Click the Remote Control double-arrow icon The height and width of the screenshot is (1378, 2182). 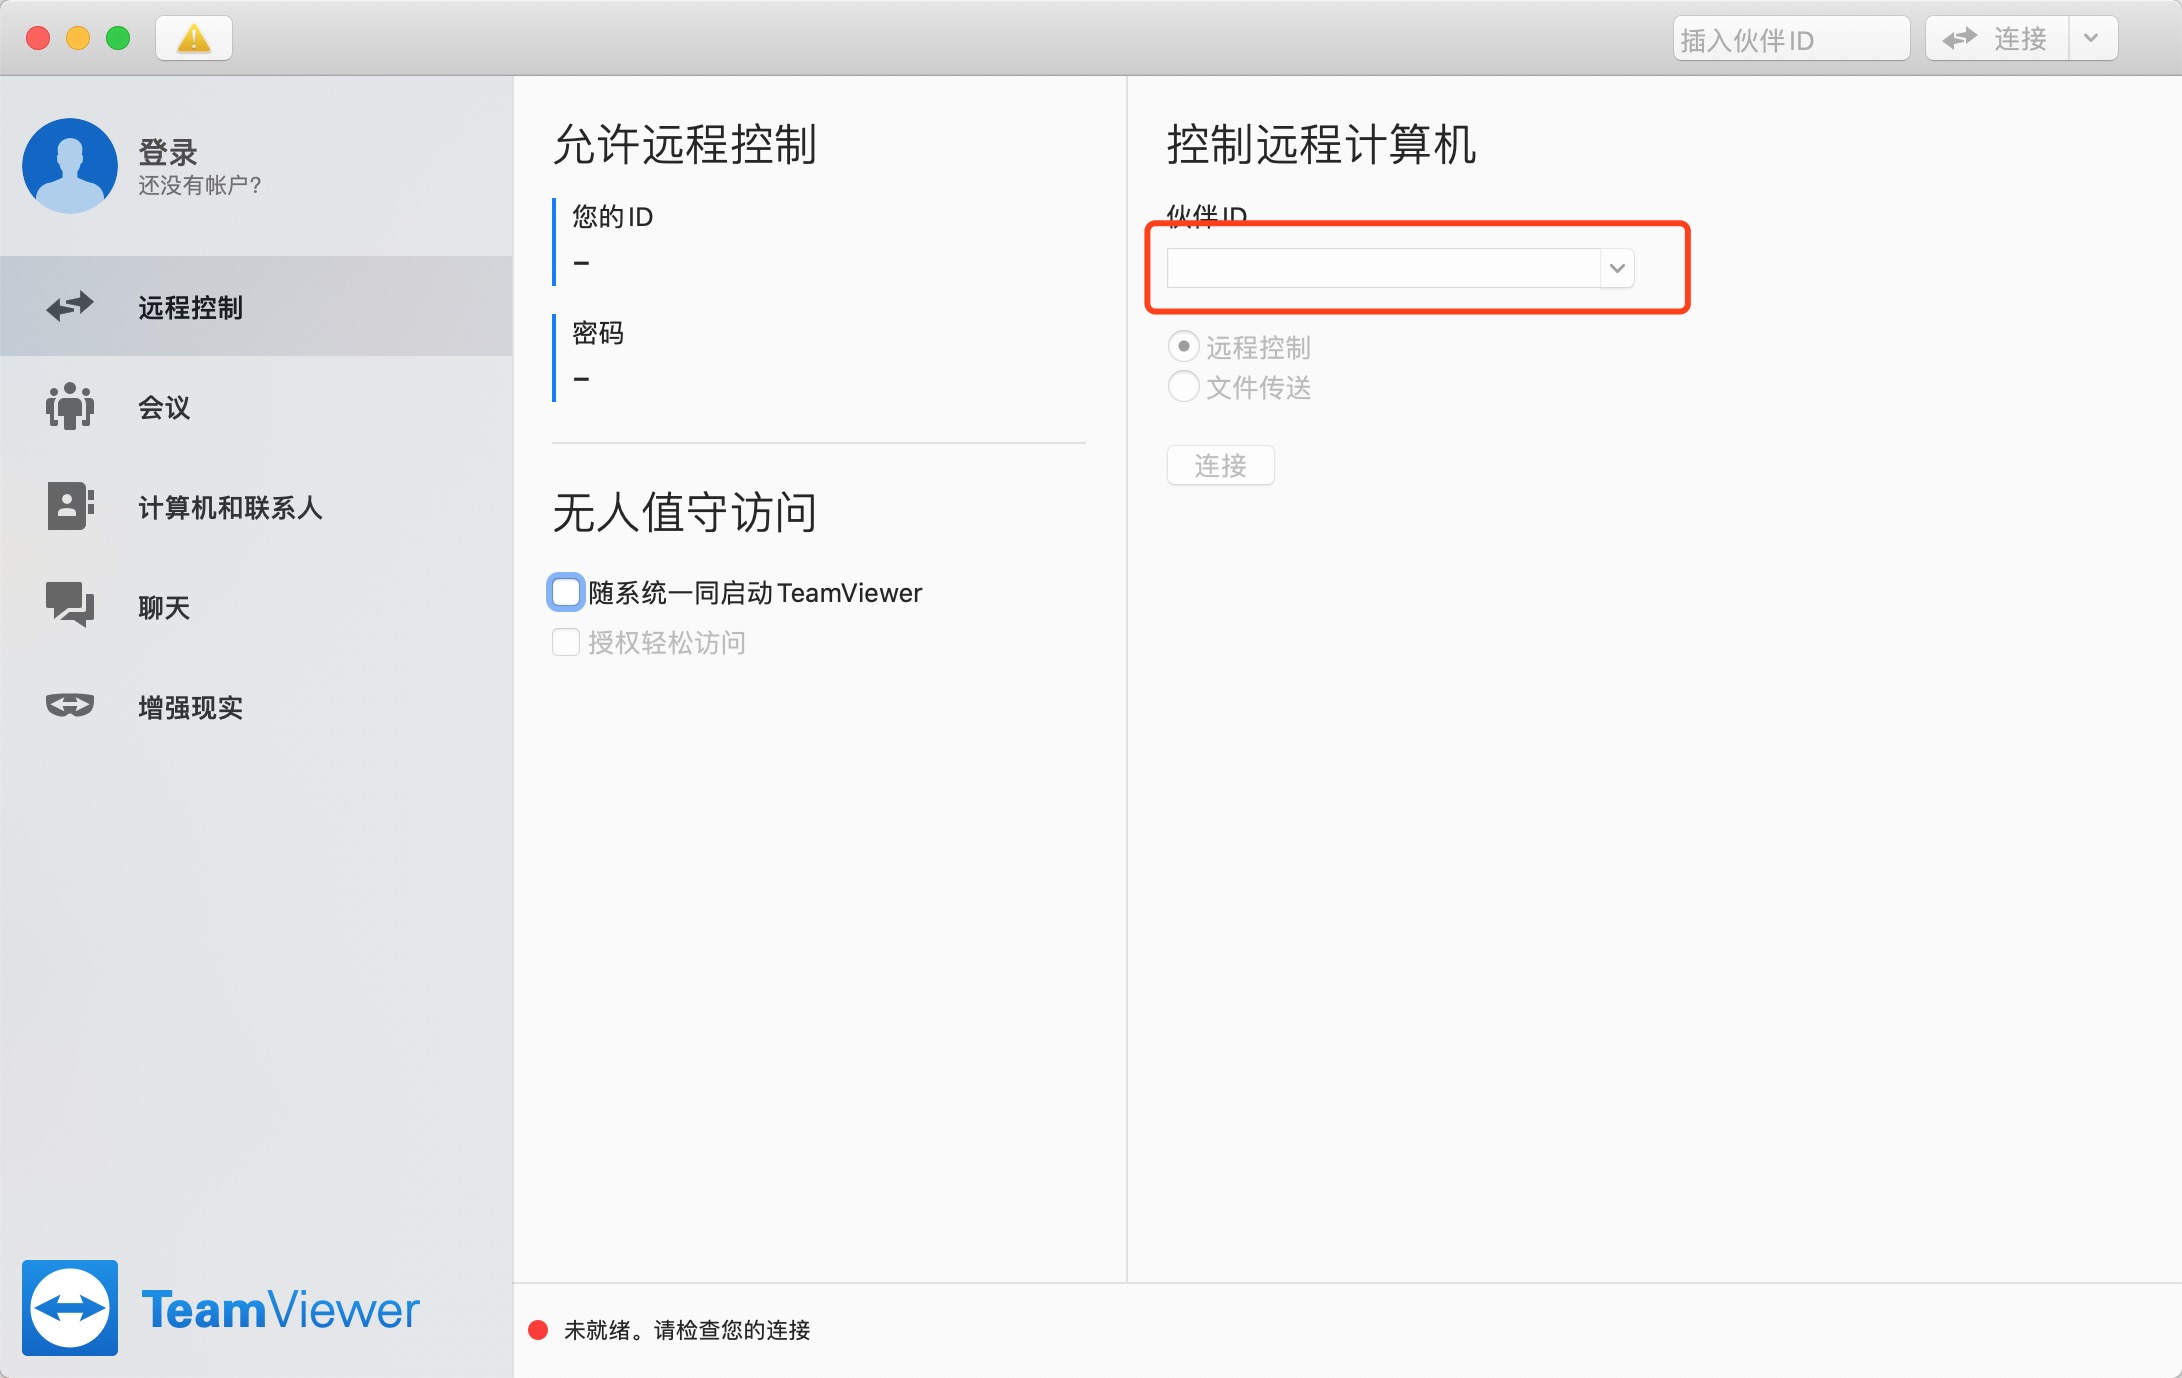click(70, 306)
